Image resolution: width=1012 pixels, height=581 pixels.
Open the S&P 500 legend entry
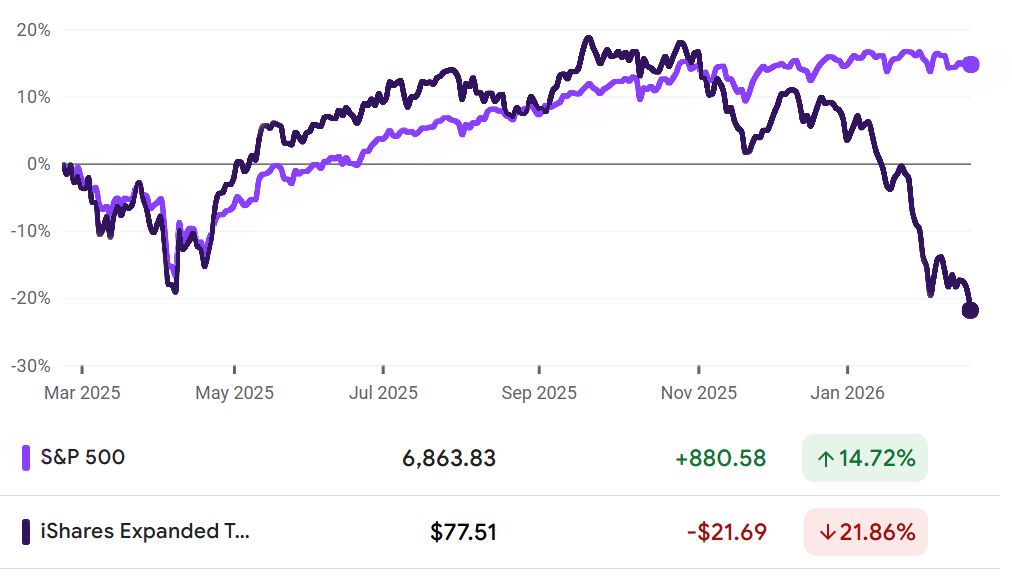click(x=83, y=458)
